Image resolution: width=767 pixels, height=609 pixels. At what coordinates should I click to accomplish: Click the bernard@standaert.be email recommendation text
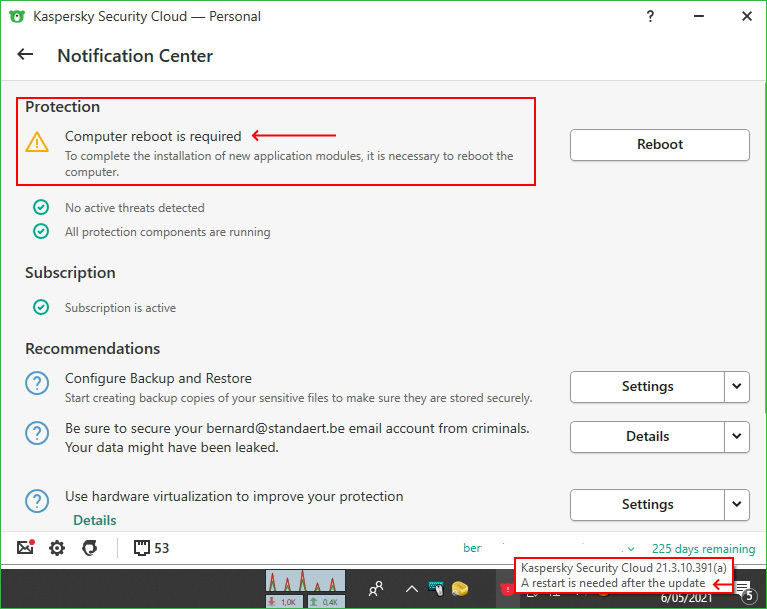(297, 438)
